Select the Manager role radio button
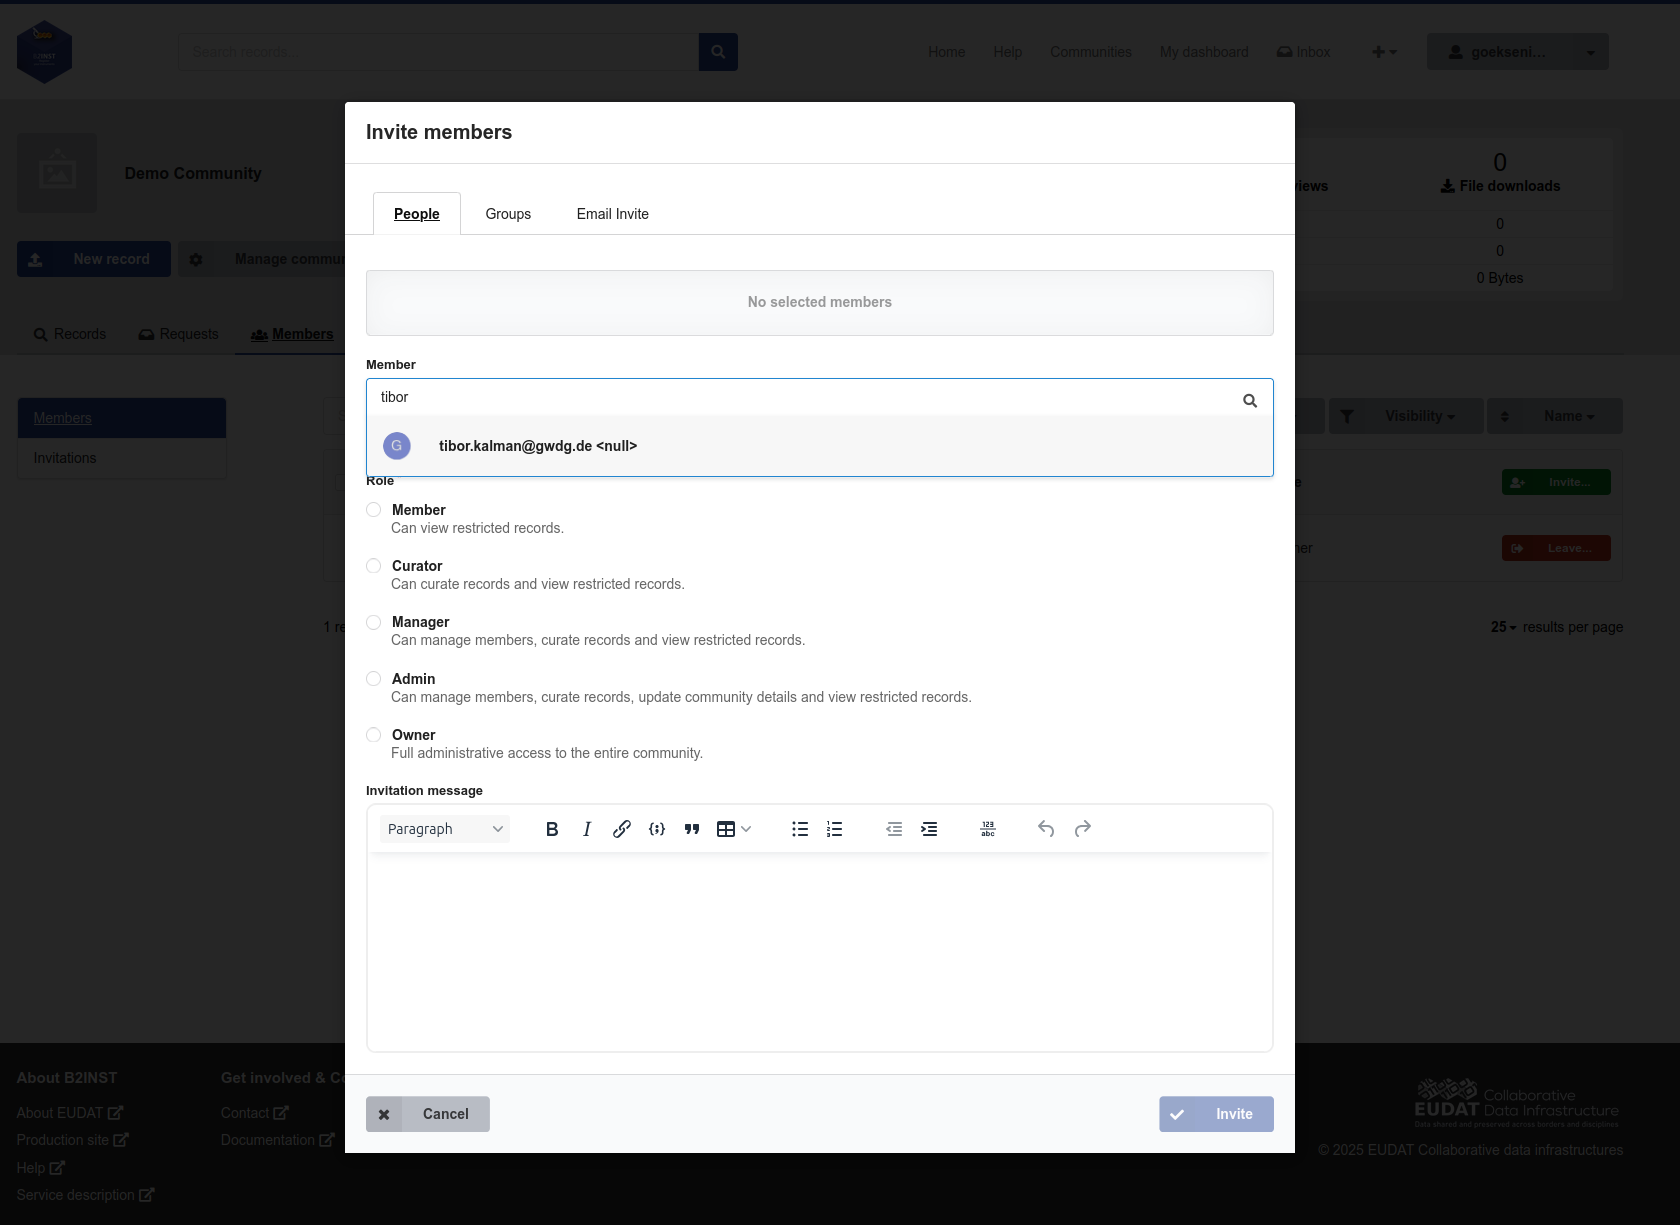1680x1225 pixels. tap(374, 622)
